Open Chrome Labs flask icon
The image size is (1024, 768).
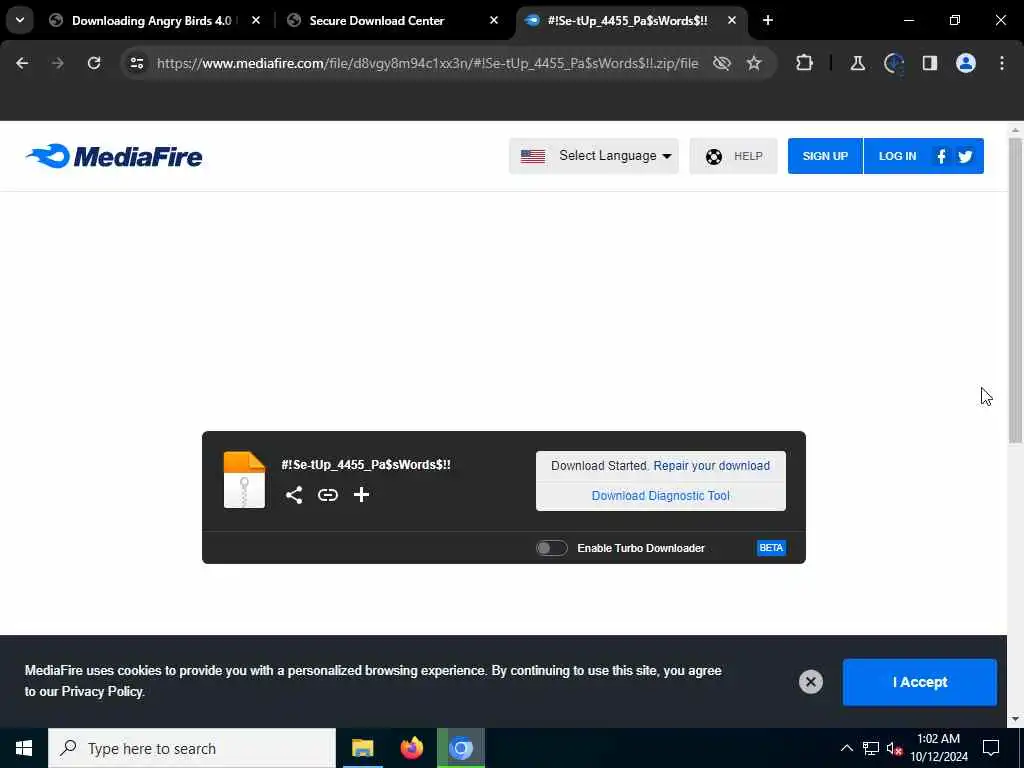857,63
